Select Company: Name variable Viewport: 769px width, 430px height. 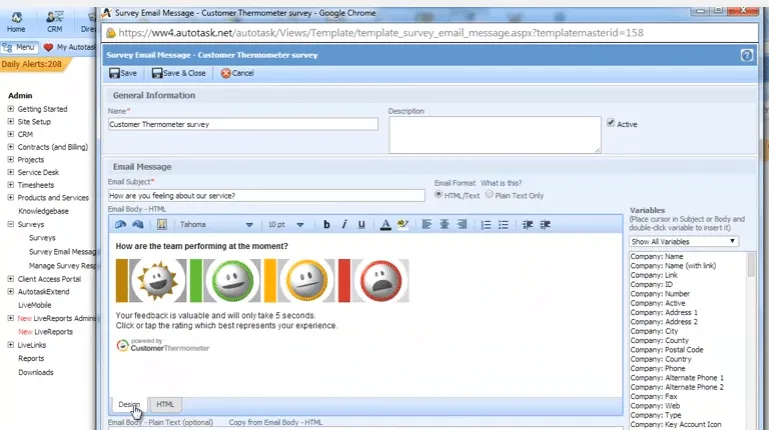pyautogui.click(x=657, y=256)
